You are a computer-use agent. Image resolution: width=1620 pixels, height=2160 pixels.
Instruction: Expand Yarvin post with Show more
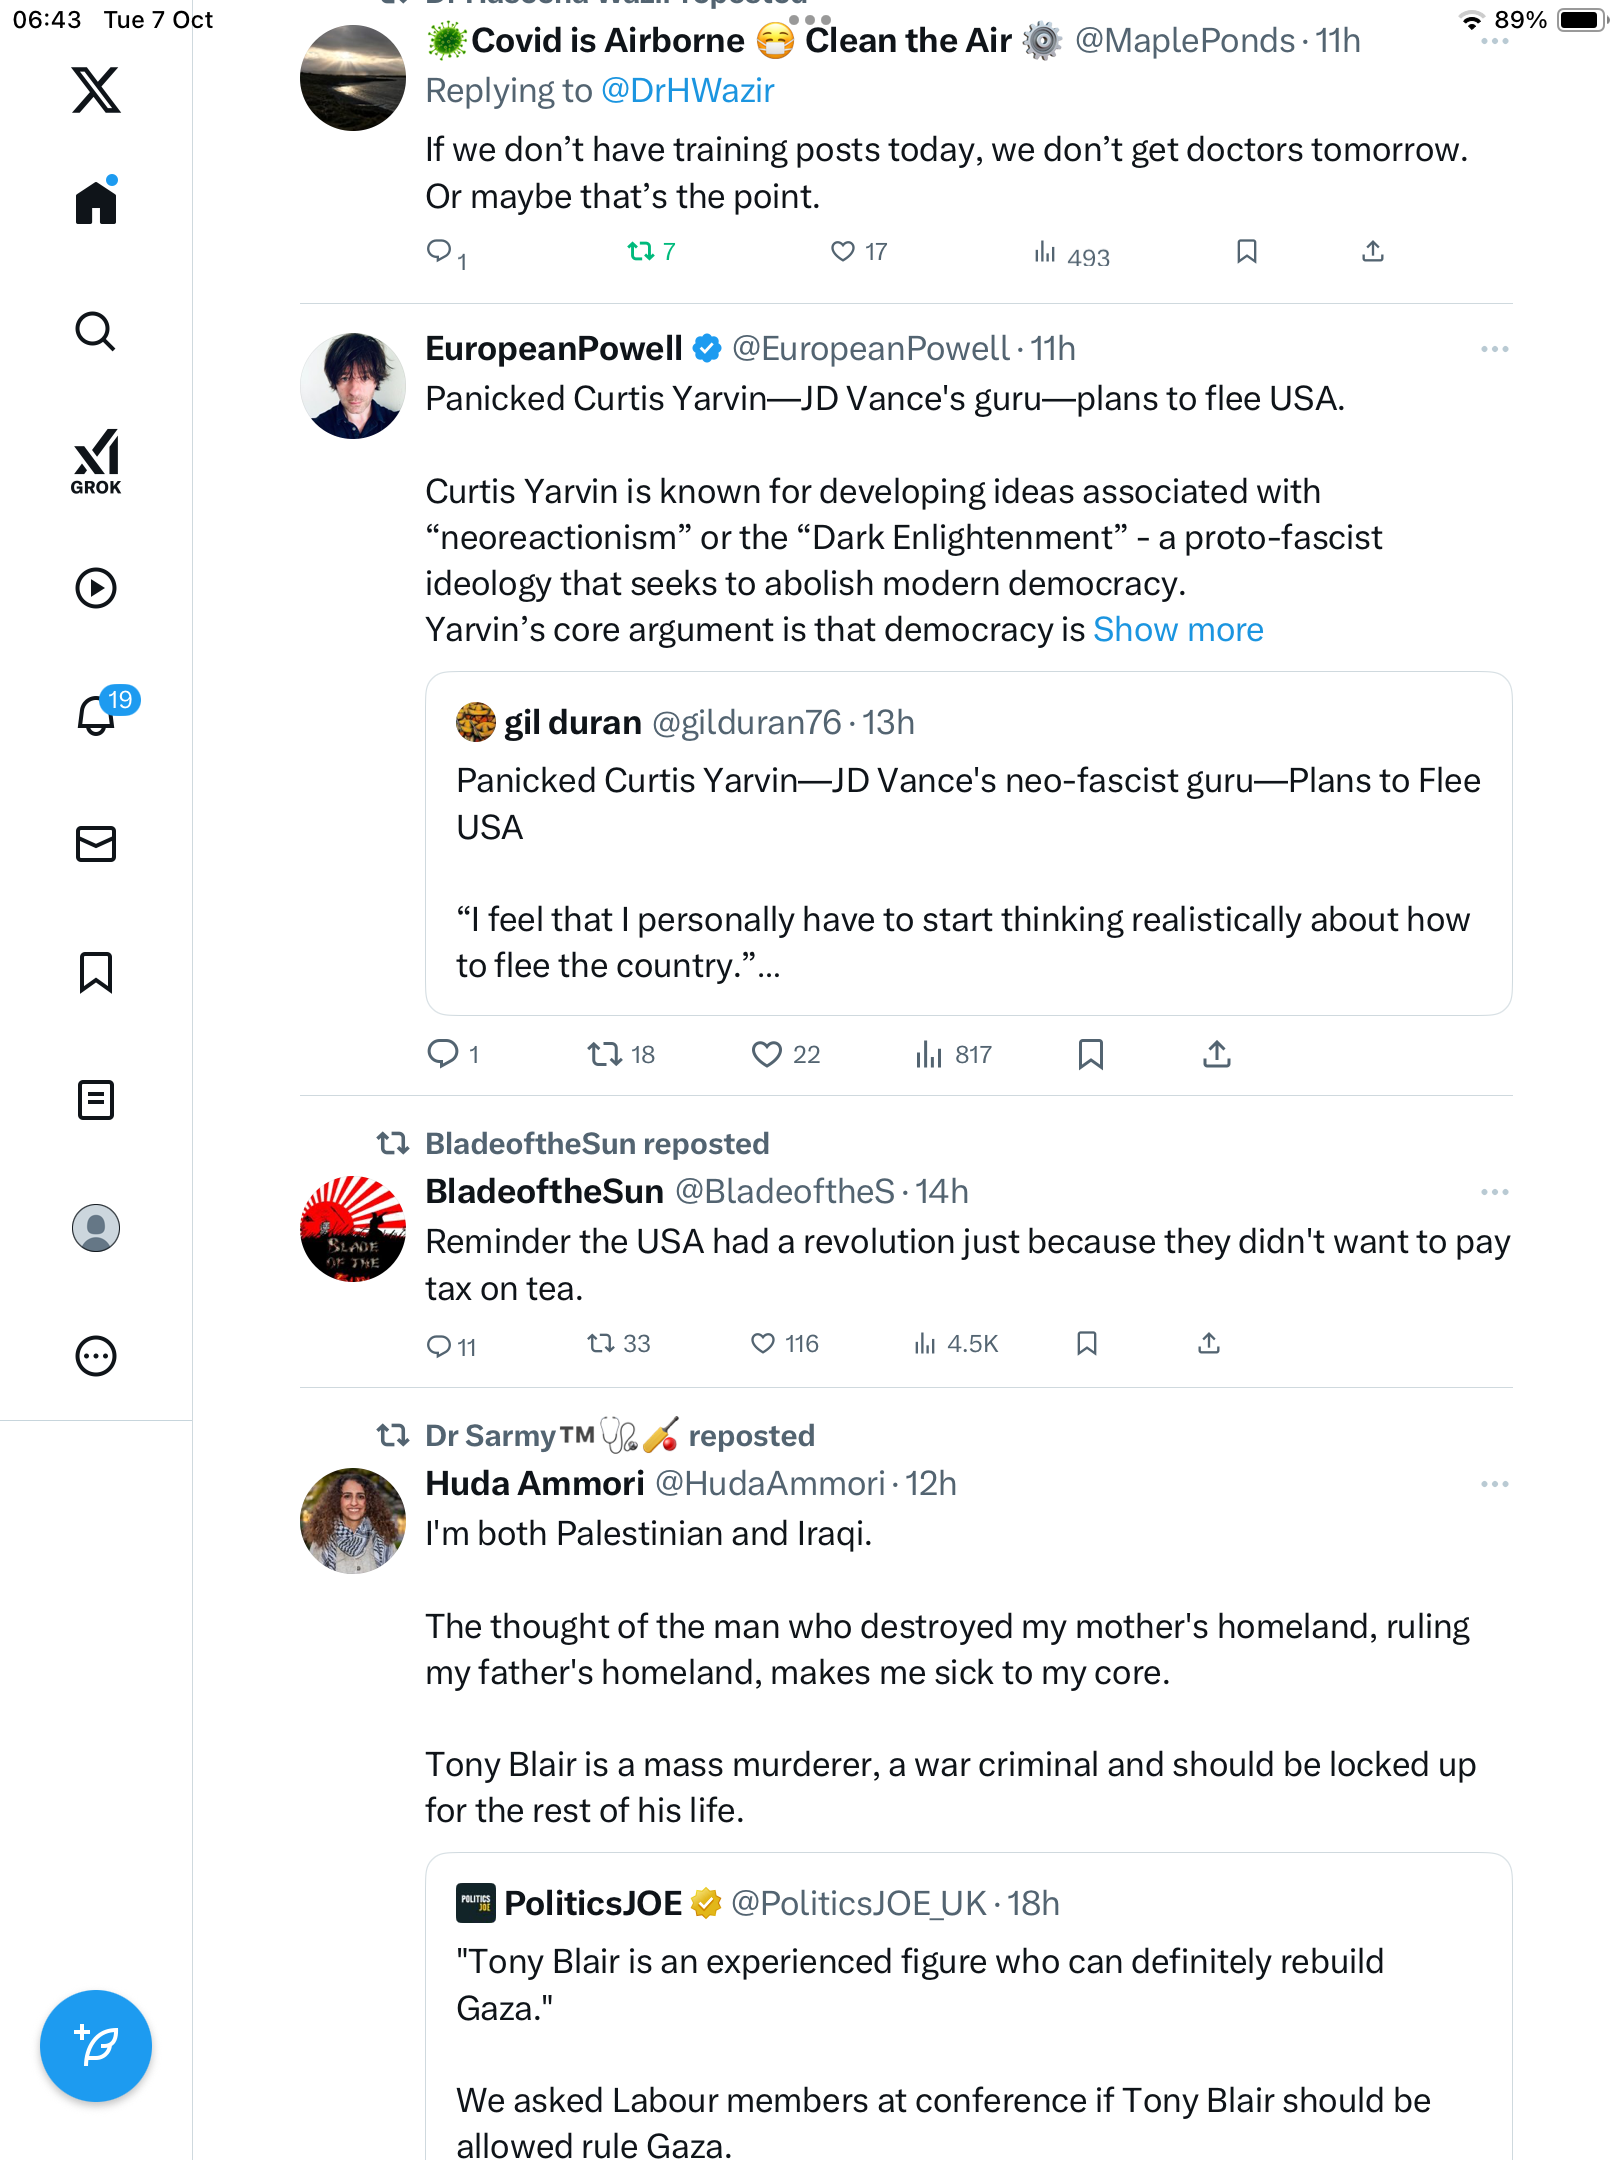click(x=1178, y=630)
